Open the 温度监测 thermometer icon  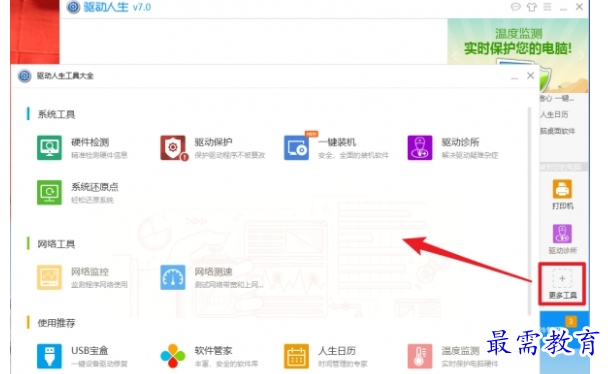click(420, 356)
